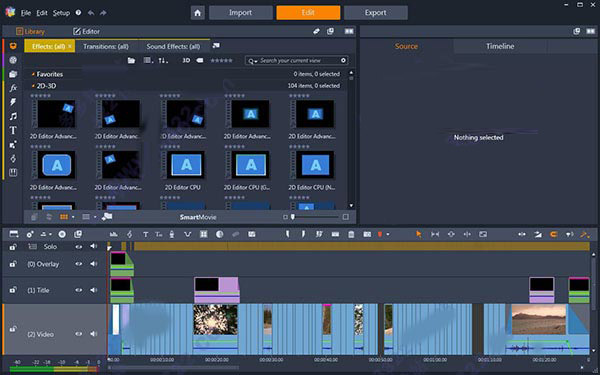Toggle visibility eye of Overlay track
This screenshot has height=375, width=600.
[x=78, y=264]
